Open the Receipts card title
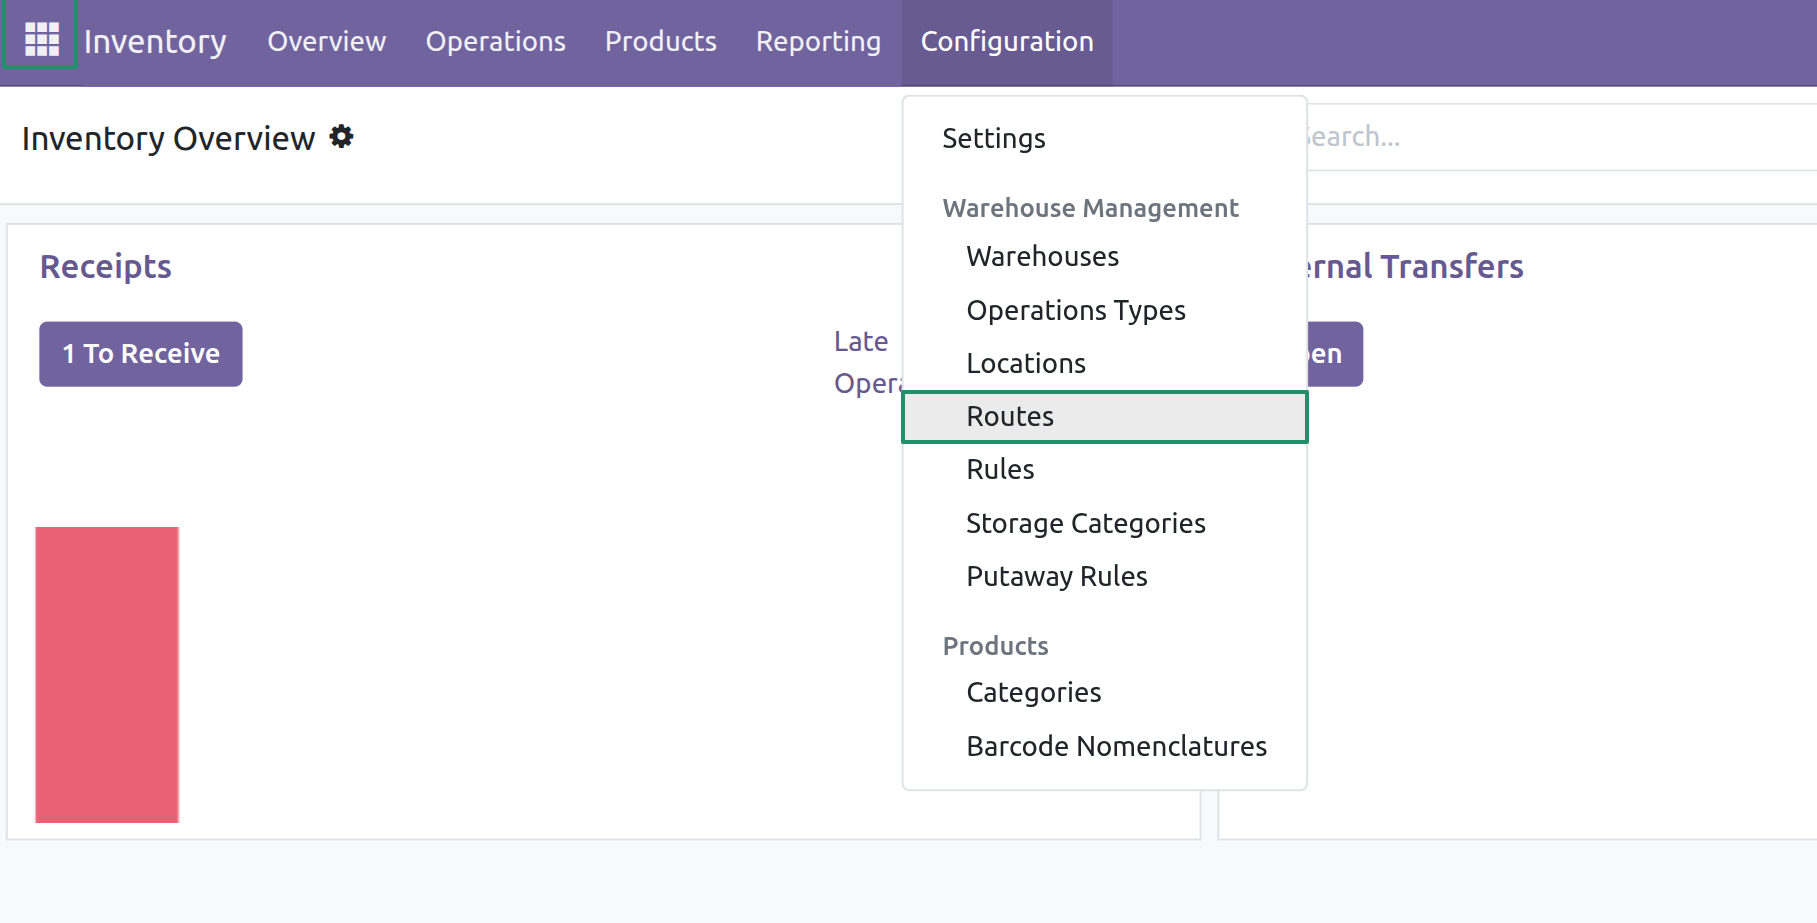The image size is (1817, 923). (106, 266)
